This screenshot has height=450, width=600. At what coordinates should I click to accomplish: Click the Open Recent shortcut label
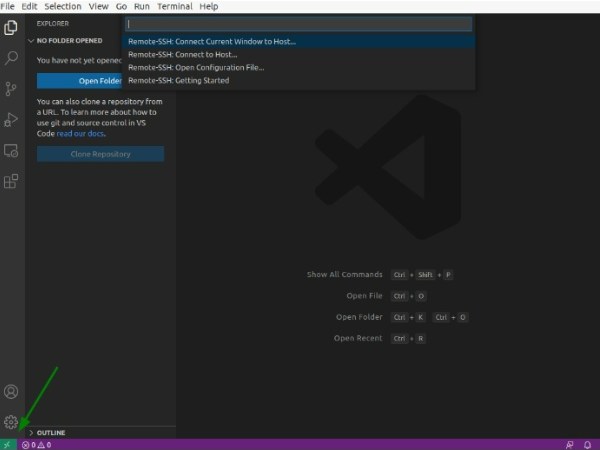click(x=358, y=338)
